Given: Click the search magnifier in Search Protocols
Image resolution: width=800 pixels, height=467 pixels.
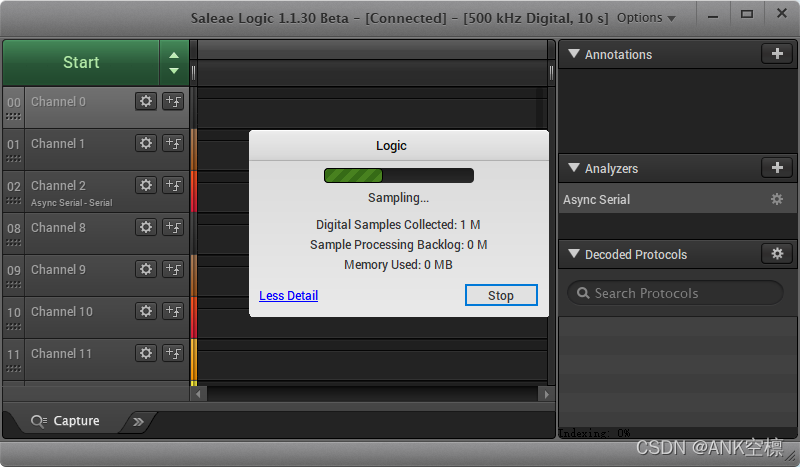Looking at the screenshot, I should point(583,293).
